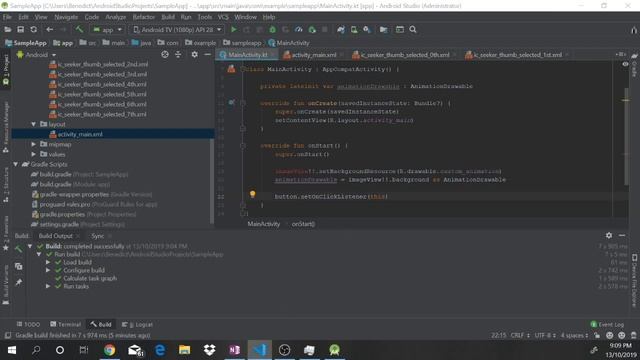The width and height of the screenshot is (640, 360).
Task: Click the Make Project hammer icon
Action: pos(79,29)
